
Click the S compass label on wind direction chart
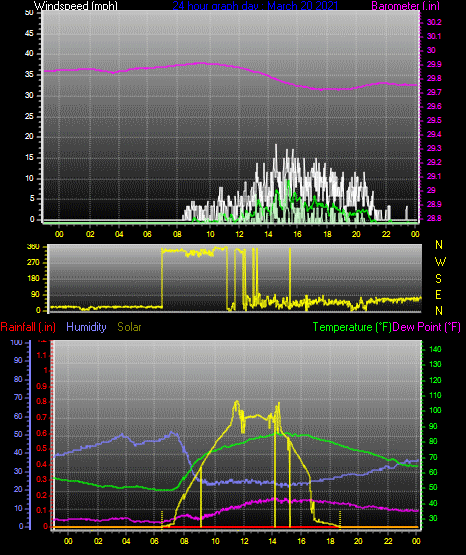(439, 279)
